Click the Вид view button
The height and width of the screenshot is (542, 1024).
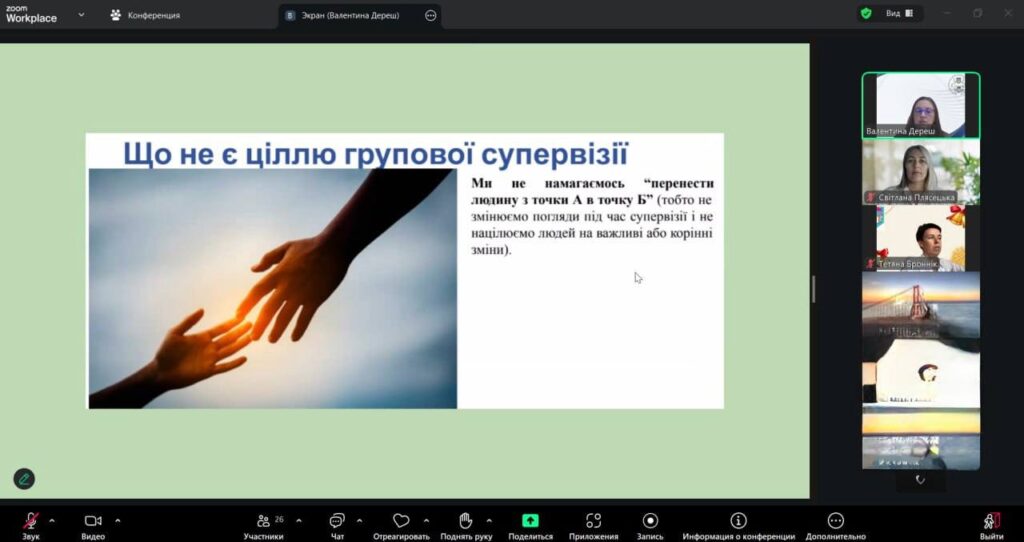coord(892,13)
